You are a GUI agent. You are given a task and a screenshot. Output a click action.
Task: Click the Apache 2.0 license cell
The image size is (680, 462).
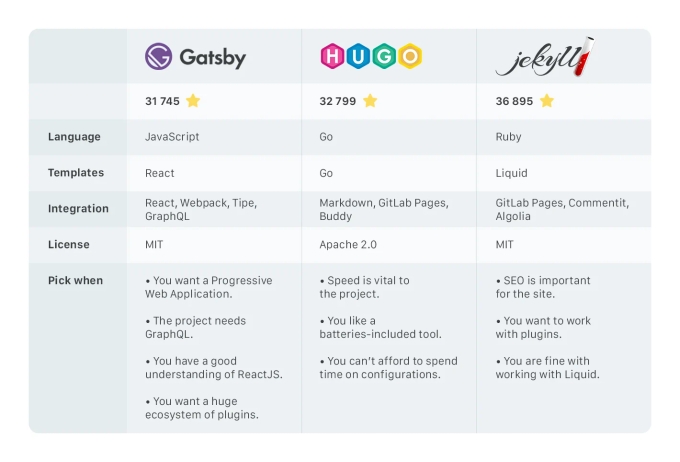pos(348,245)
